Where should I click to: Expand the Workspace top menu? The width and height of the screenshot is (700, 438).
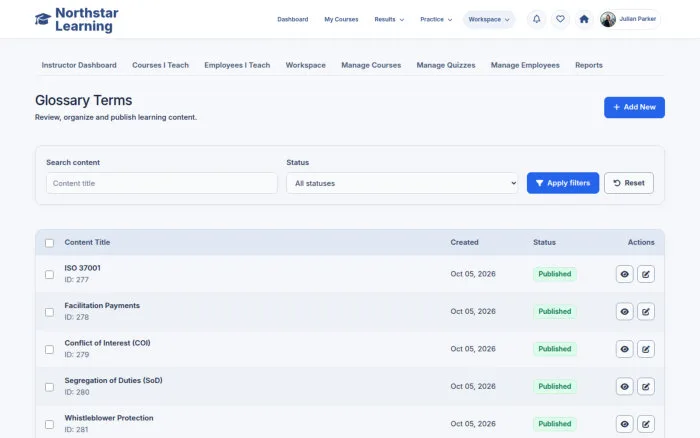[x=489, y=19]
